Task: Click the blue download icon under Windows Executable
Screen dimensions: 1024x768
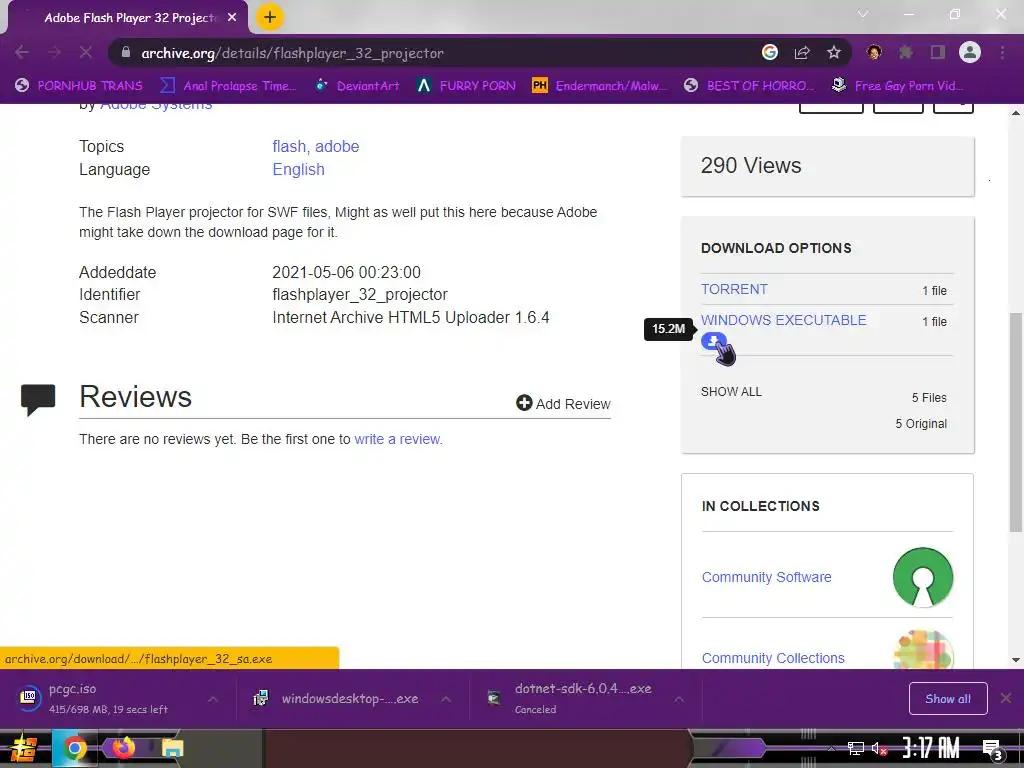Action: click(713, 341)
